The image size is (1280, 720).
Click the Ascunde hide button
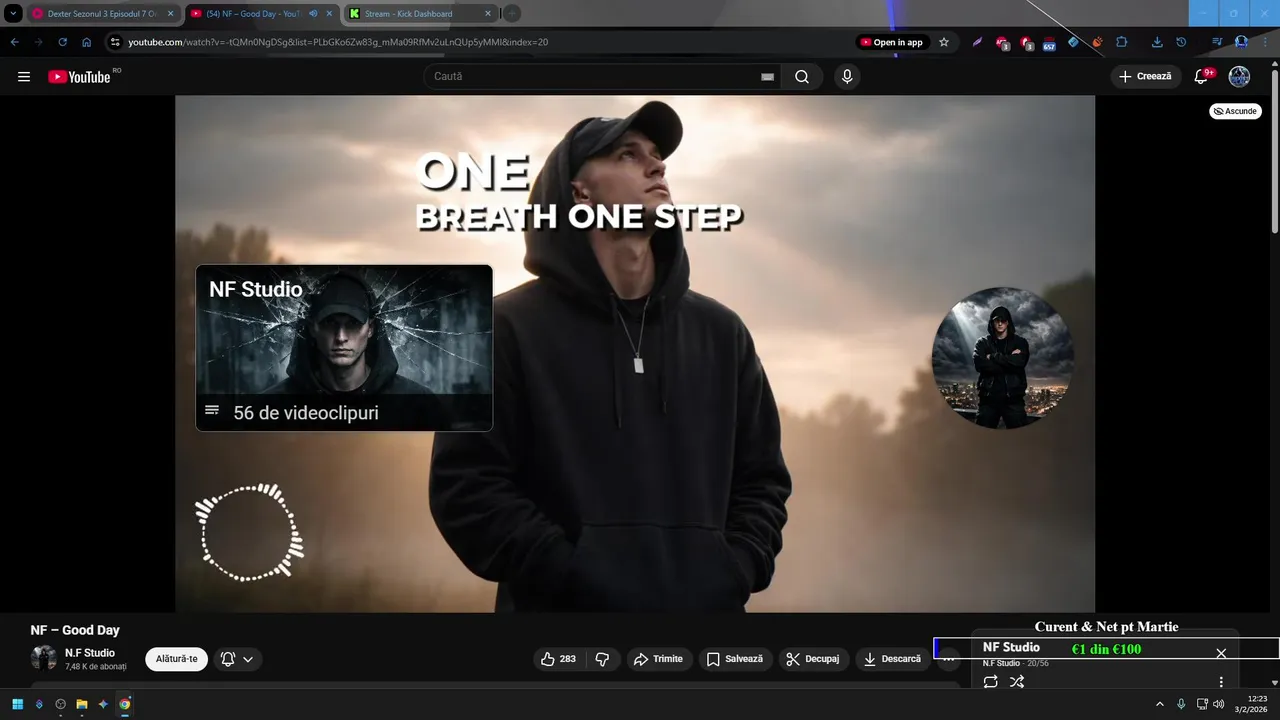click(x=1235, y=111)
